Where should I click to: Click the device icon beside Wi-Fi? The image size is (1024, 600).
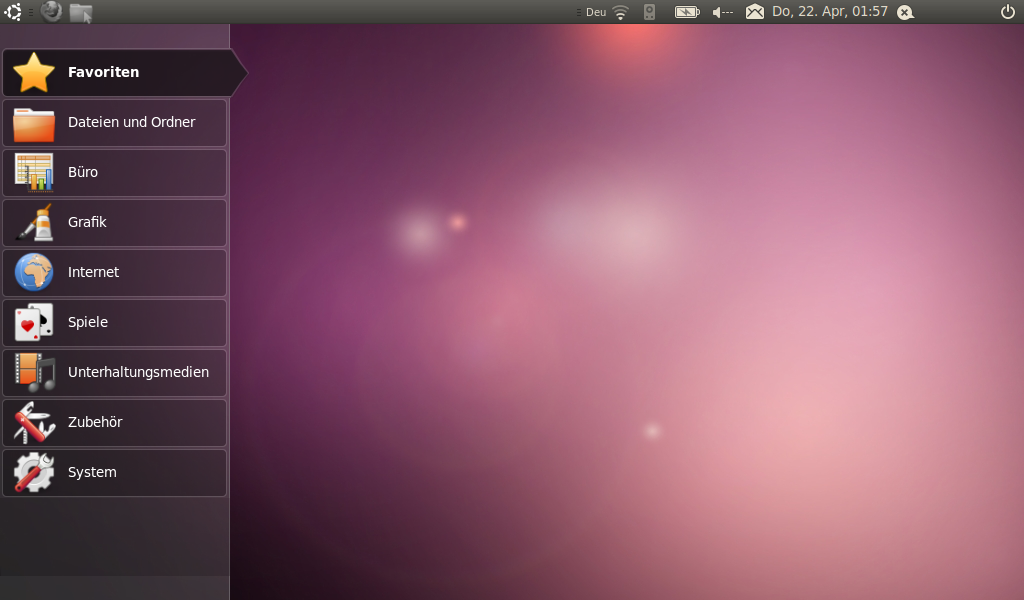click(649, 12)
